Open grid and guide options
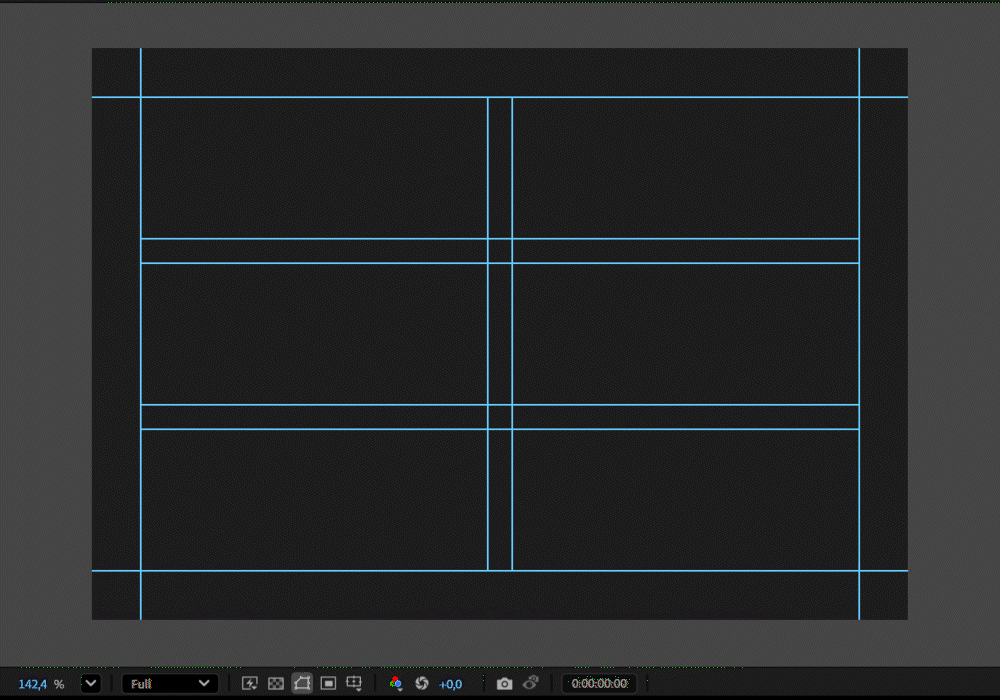 pyautogui.click(x=354, y=683)
